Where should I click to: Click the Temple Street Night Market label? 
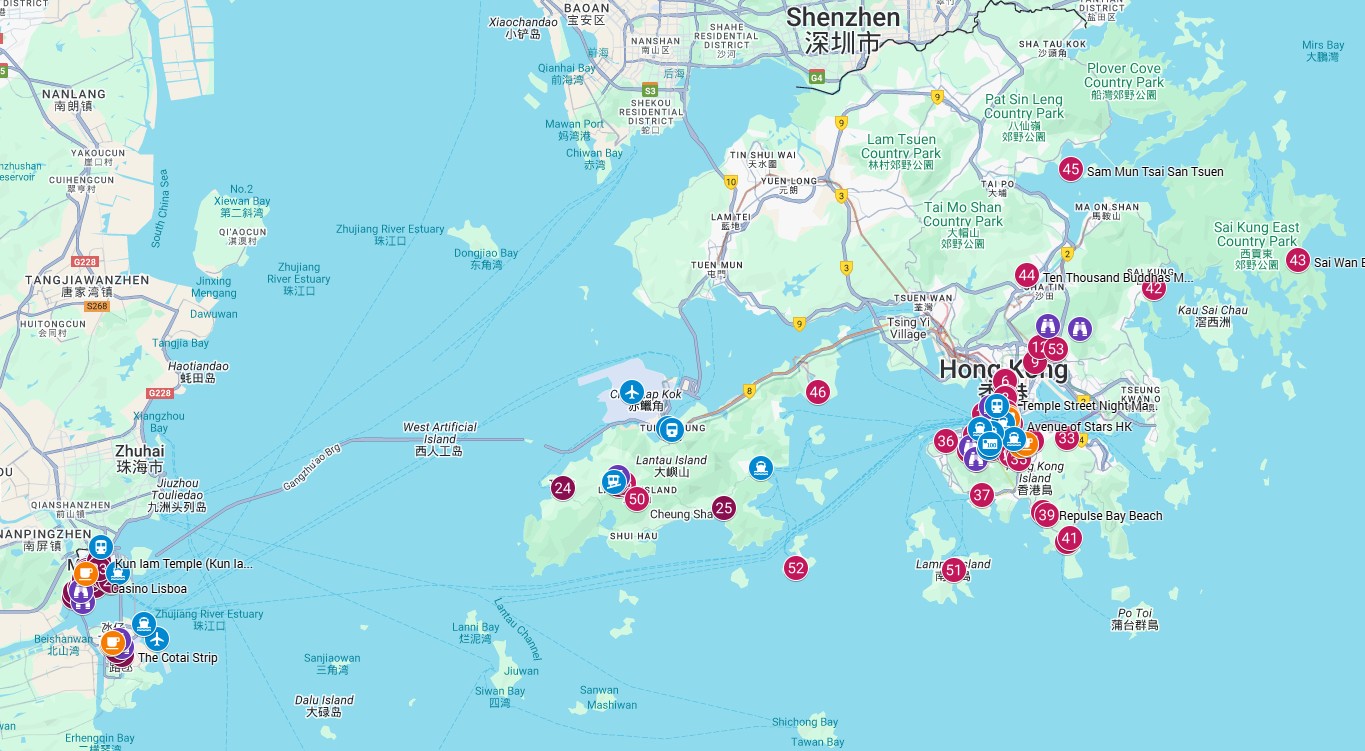[1089, 406]
